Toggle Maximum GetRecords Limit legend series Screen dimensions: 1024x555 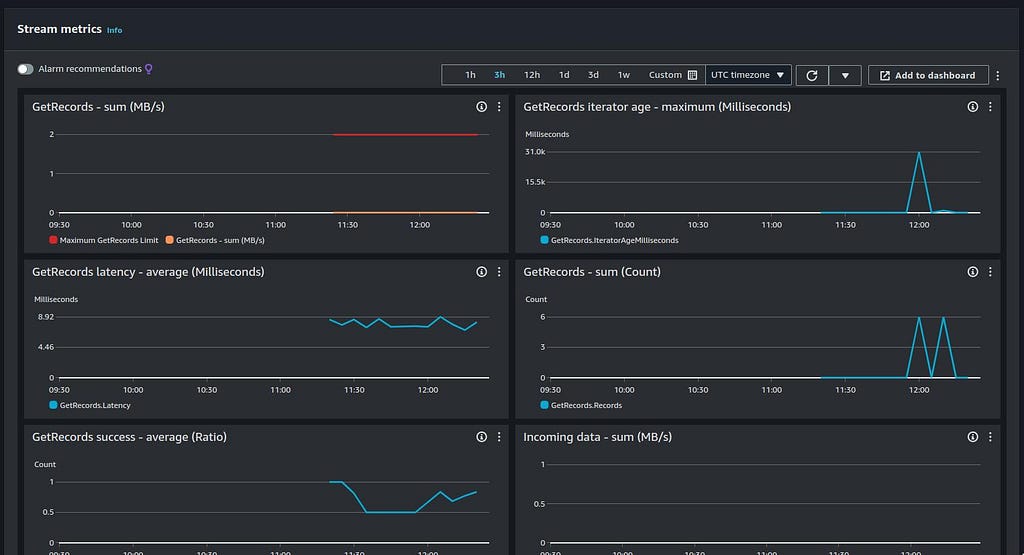click(104, 240)
